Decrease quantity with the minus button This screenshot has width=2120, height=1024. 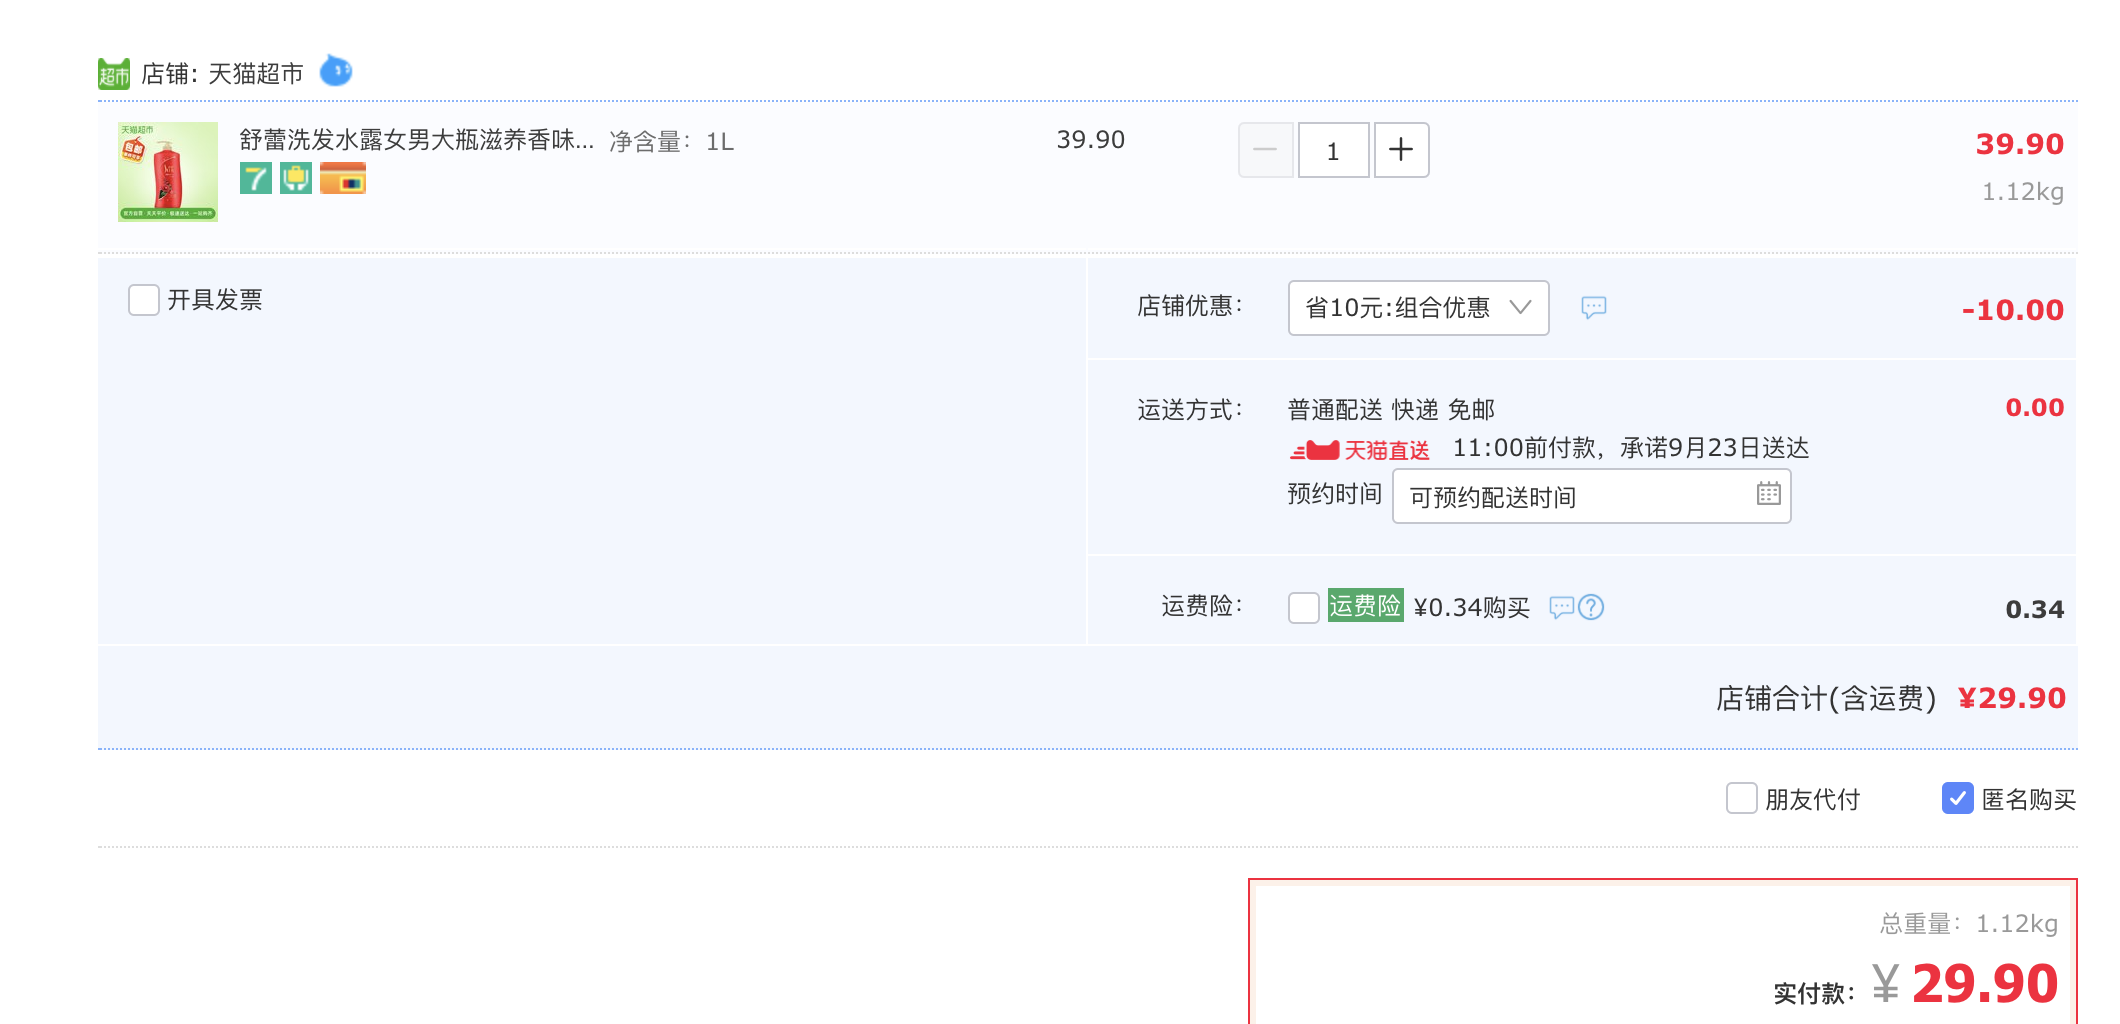click(1265, 150)
